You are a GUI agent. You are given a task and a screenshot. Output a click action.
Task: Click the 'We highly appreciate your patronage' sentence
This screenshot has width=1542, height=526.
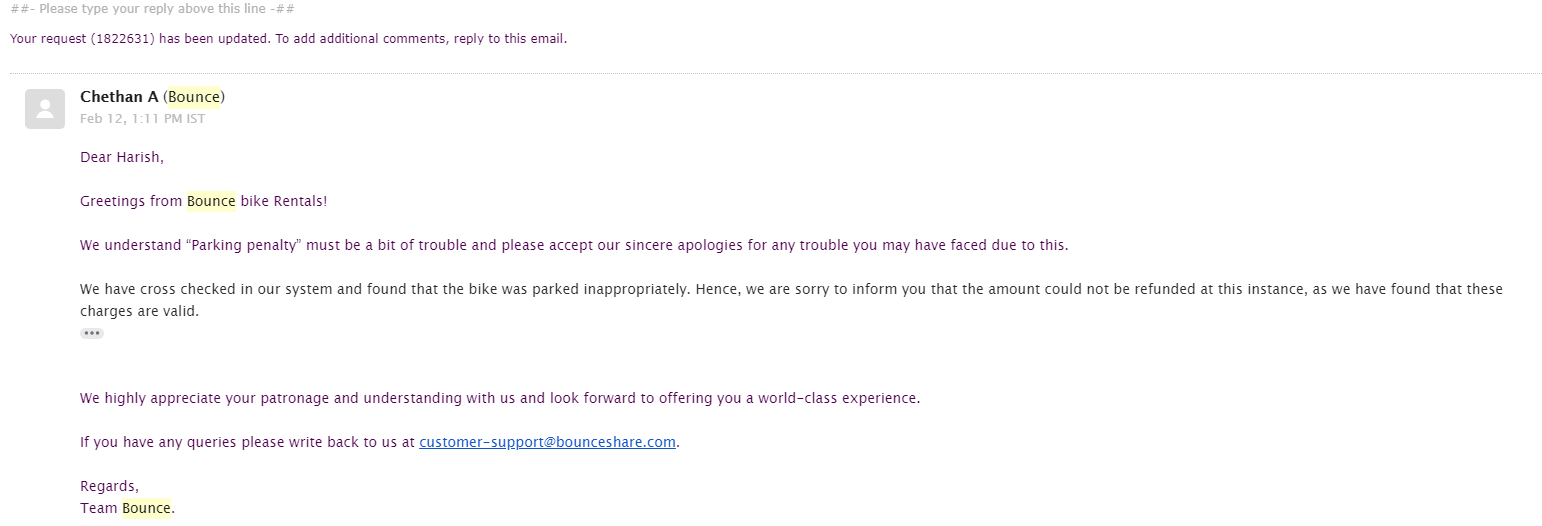(500, 398)
